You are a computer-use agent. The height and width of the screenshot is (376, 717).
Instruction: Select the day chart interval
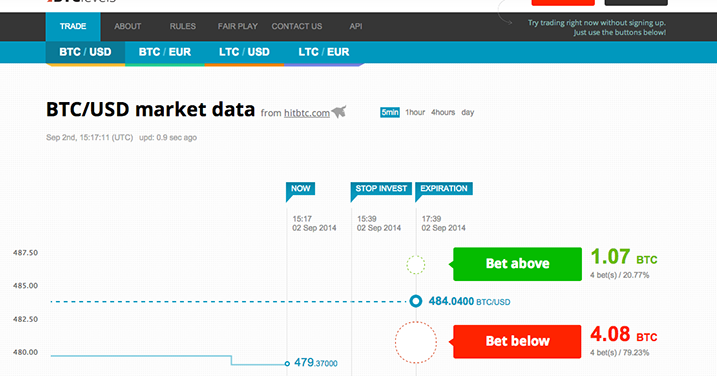tap(468, 112)
